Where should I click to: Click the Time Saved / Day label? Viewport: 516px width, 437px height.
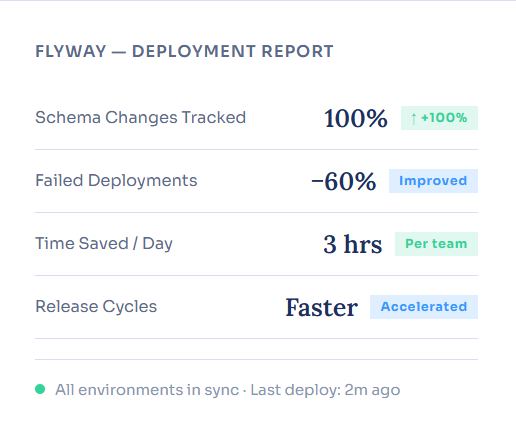104,244
